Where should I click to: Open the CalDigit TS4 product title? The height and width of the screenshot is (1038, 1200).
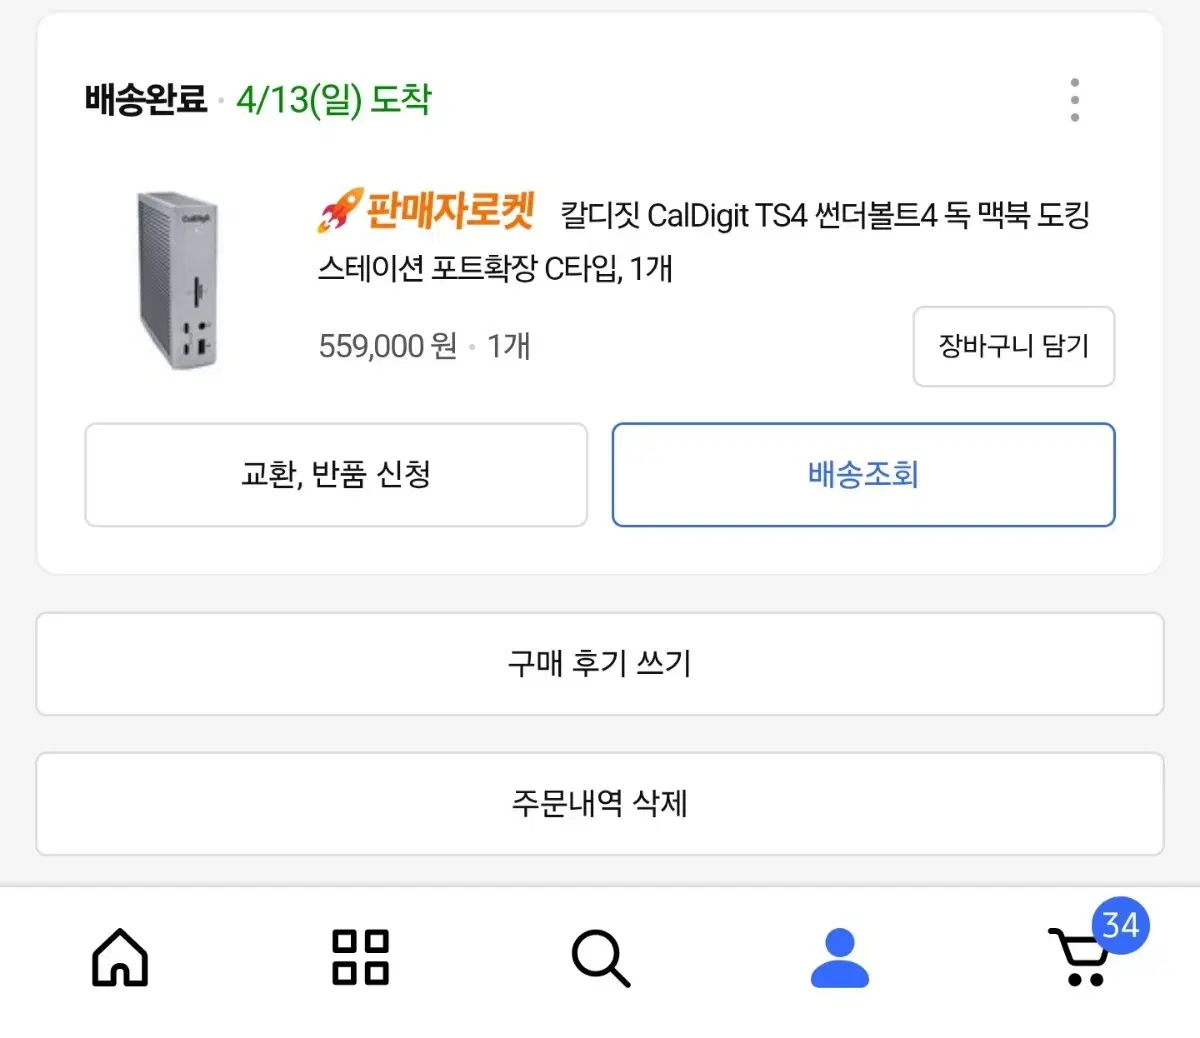coord(824,215)
